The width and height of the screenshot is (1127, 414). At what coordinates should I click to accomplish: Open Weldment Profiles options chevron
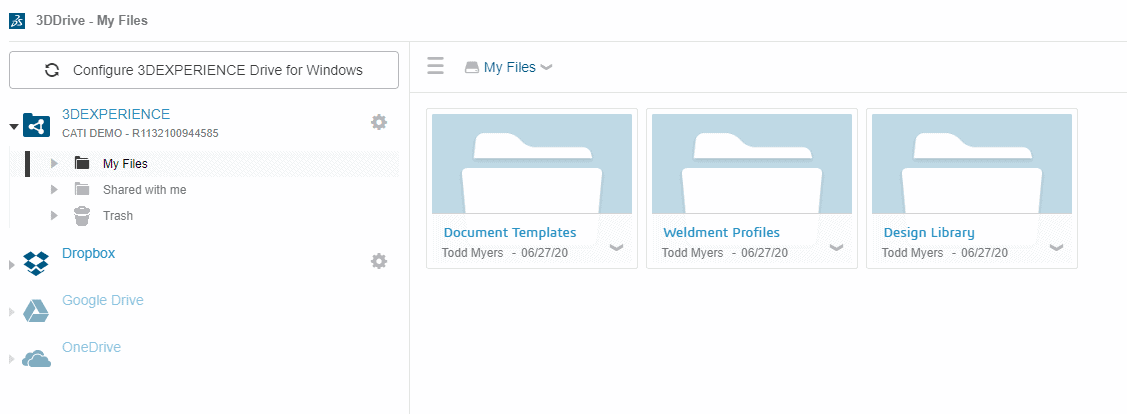tap(836, 247)
